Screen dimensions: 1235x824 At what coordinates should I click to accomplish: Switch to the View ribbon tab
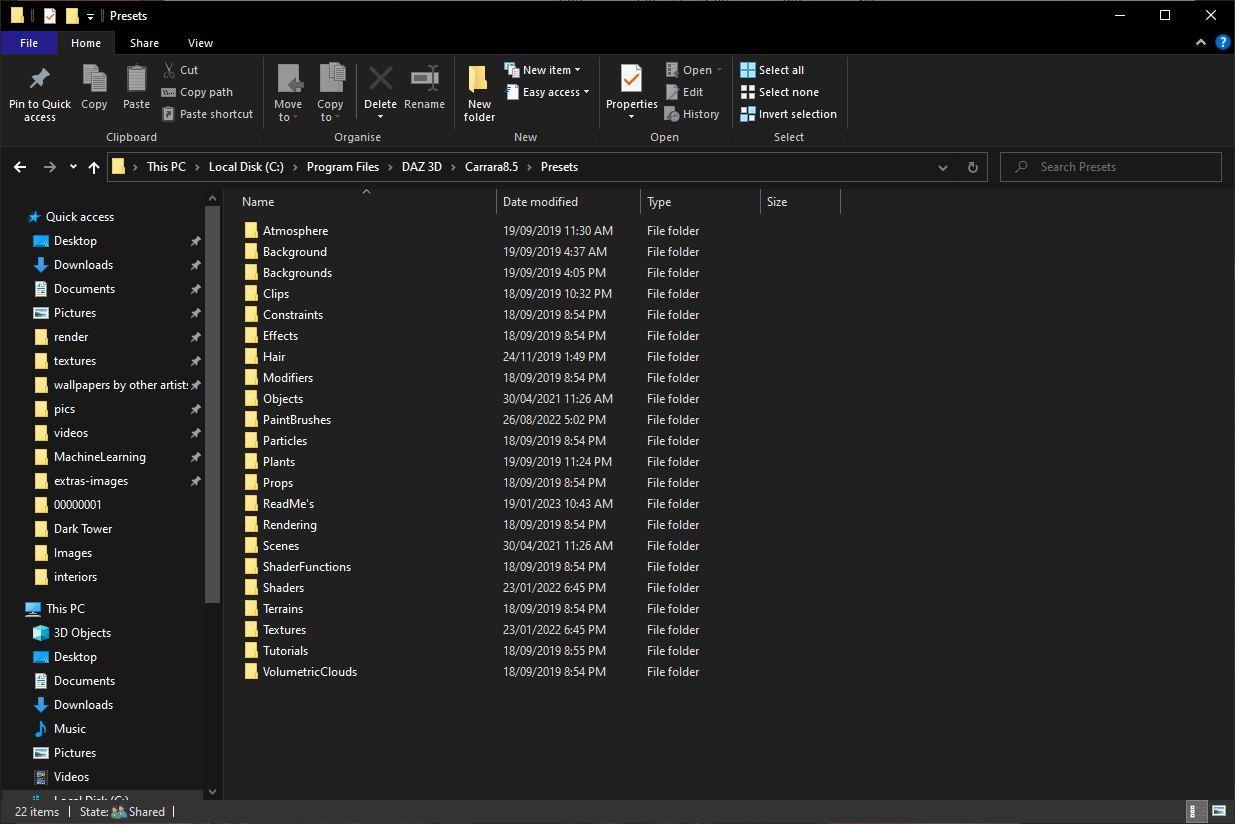200,43
